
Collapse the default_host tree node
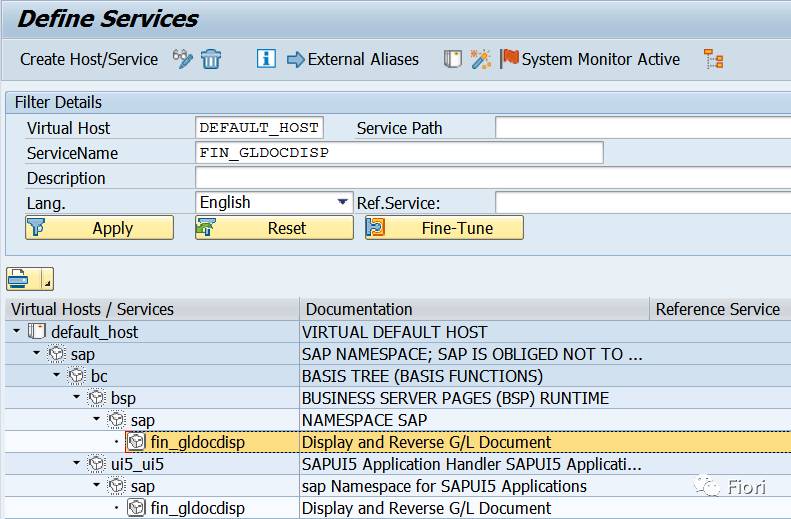pos(17,331)
